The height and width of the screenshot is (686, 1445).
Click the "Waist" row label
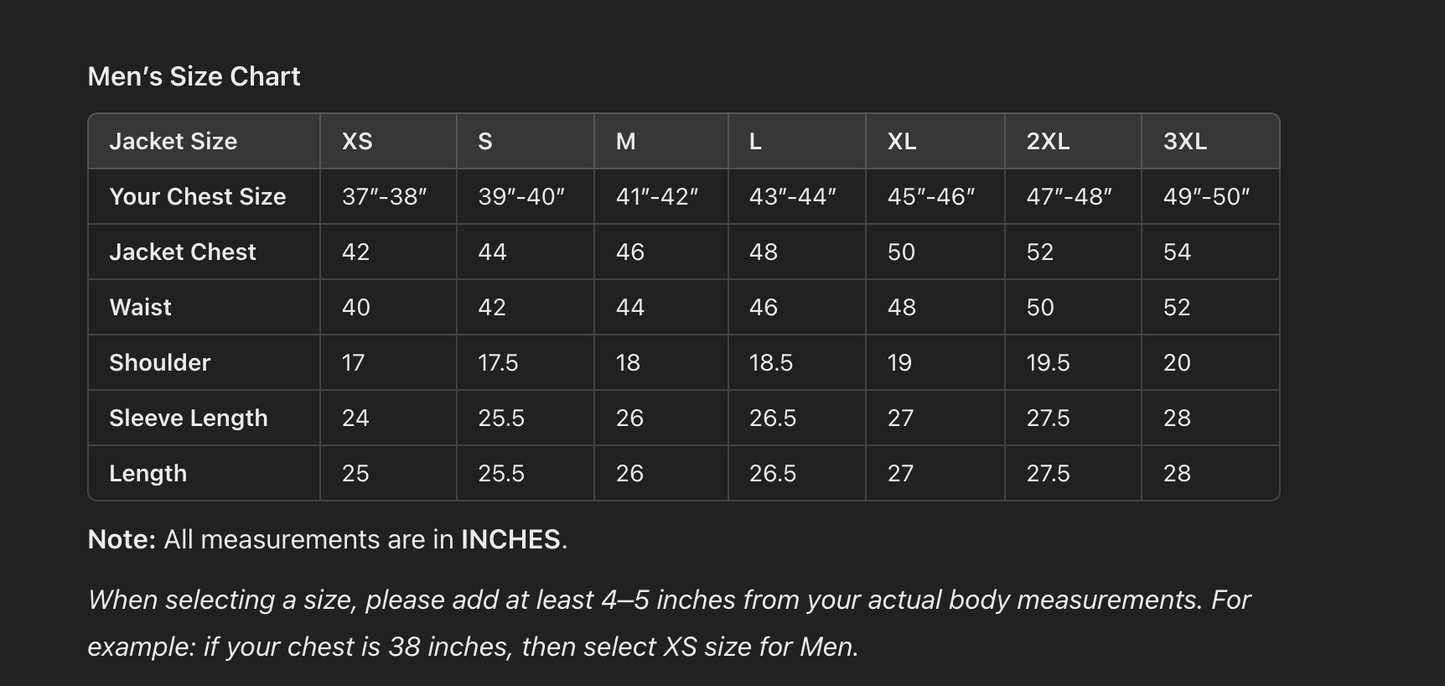(140, 307)
